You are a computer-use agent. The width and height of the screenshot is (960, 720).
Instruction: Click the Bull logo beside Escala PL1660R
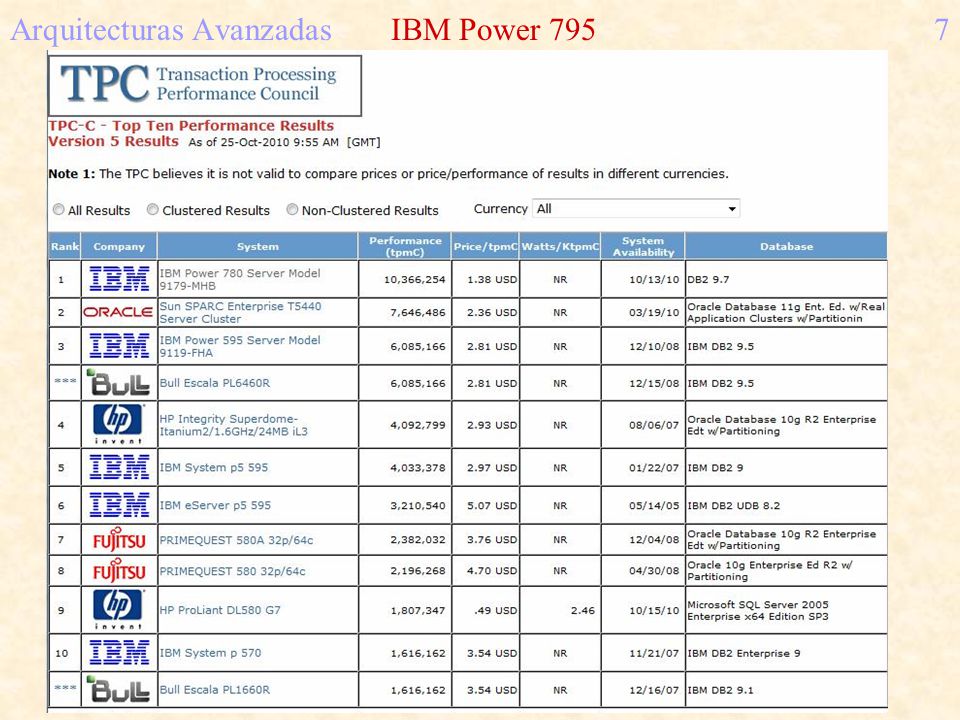[x=118, y=689]
